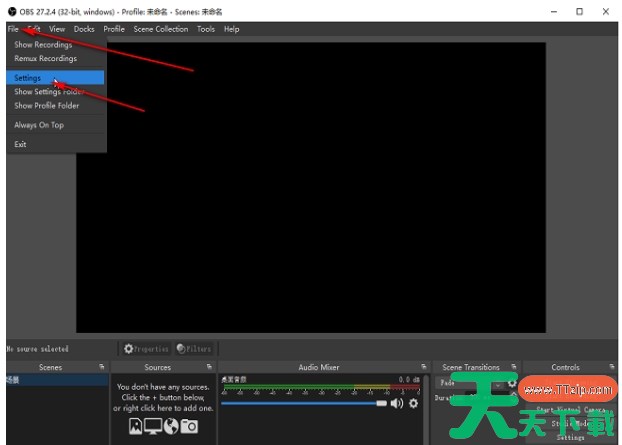Open the Scene Collection menu
Viewport: 622px width, 445px height.
click(x=160, y=29)
